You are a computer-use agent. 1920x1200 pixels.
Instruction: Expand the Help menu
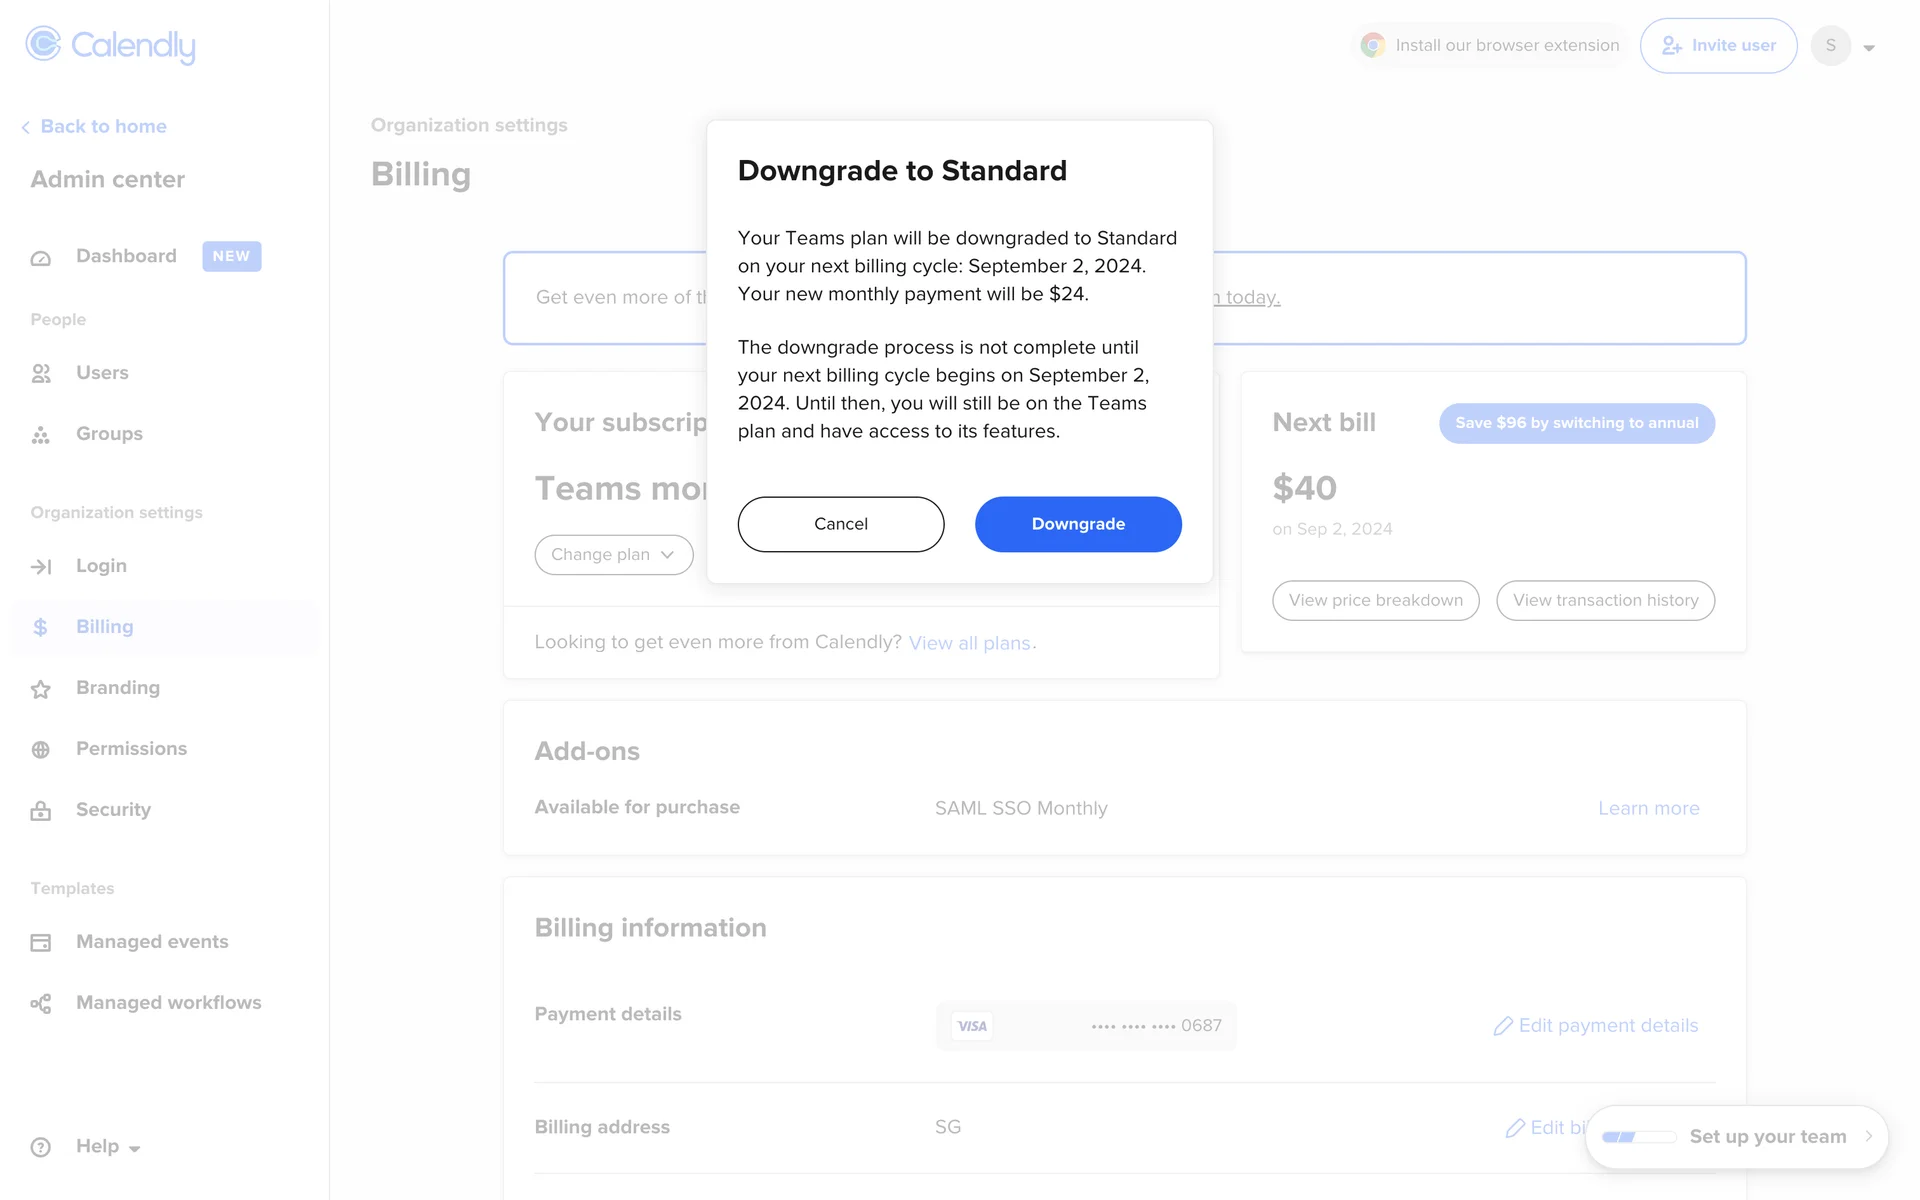(107, 1147)
